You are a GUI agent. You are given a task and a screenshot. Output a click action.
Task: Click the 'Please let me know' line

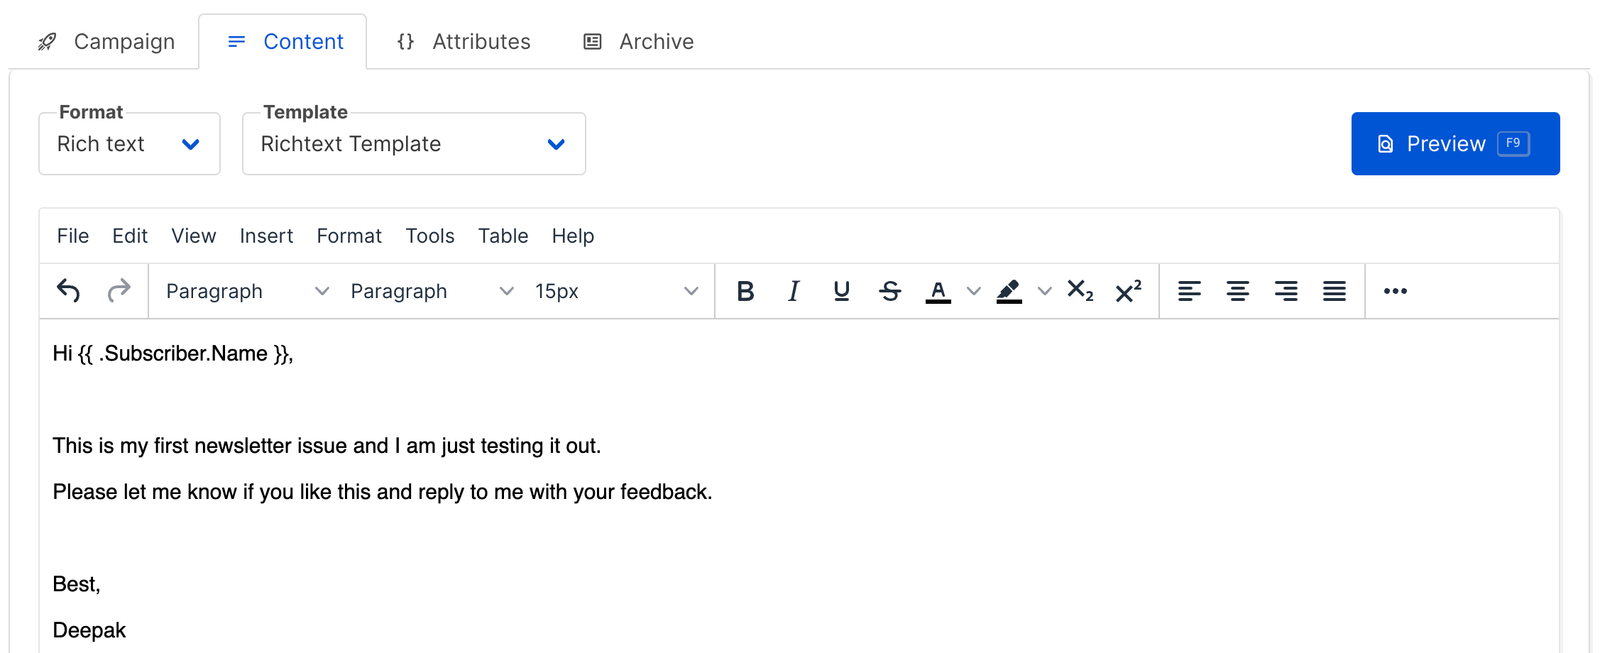click(x=382, y=492)
